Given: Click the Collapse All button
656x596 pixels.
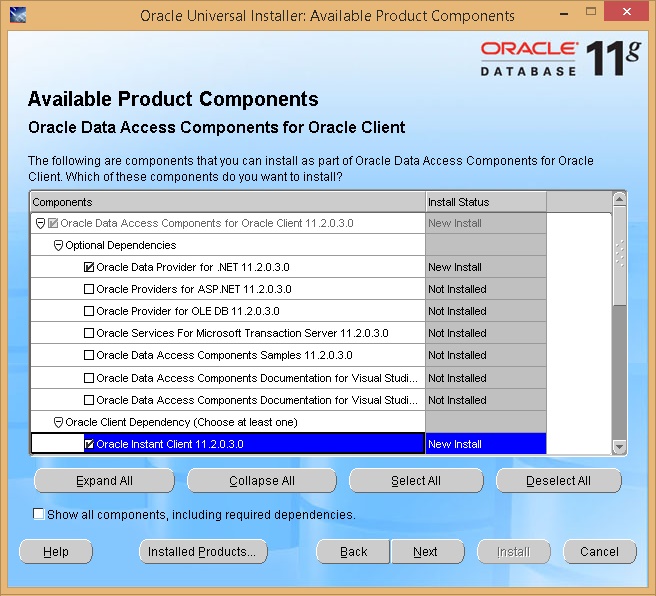Looking at the screenshot, I should coord(262,481).
